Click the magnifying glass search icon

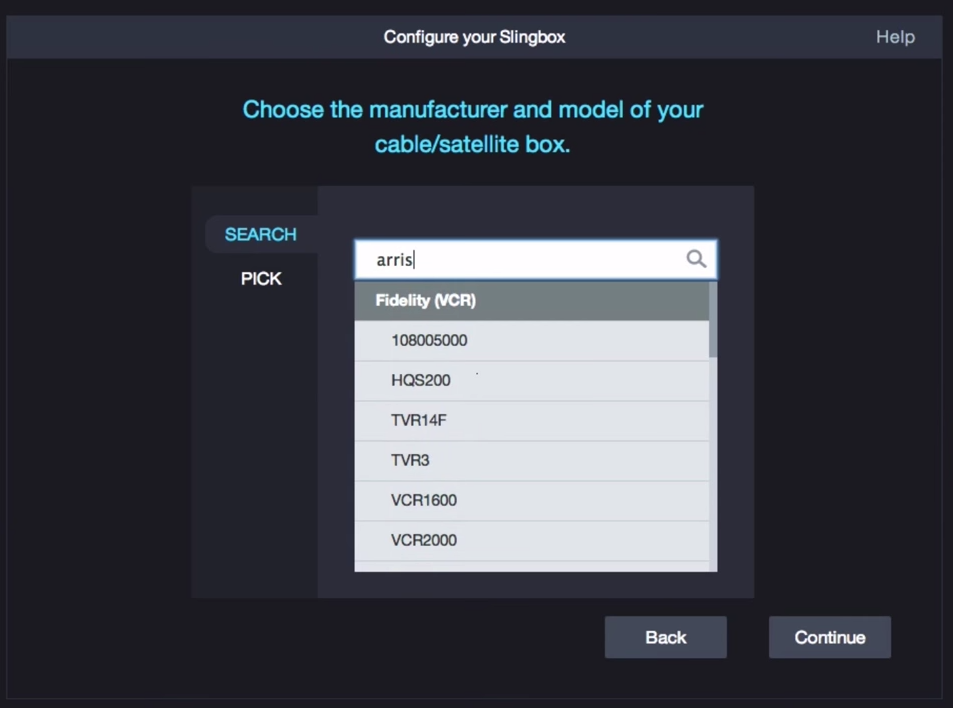(x=695, y=259)
